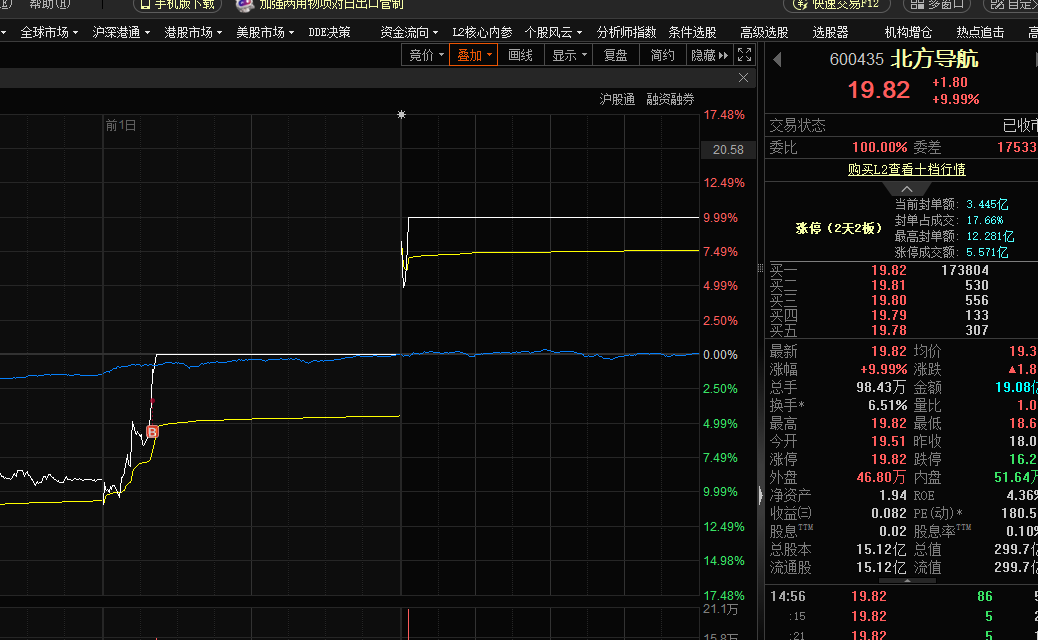Click the 当前封单额 3.445亿 value
This screenshot has width=1038, height=640.
pyautogui.click(x=987, y=205)
